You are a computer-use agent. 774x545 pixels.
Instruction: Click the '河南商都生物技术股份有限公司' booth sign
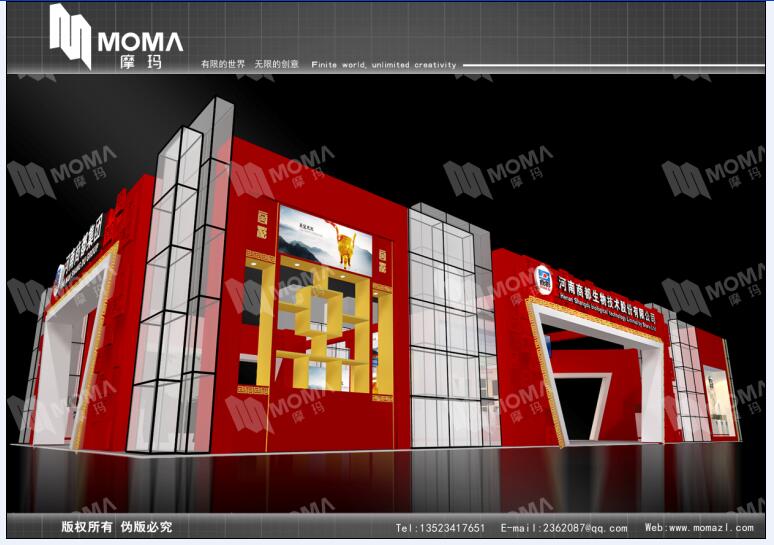click(607, 301)
